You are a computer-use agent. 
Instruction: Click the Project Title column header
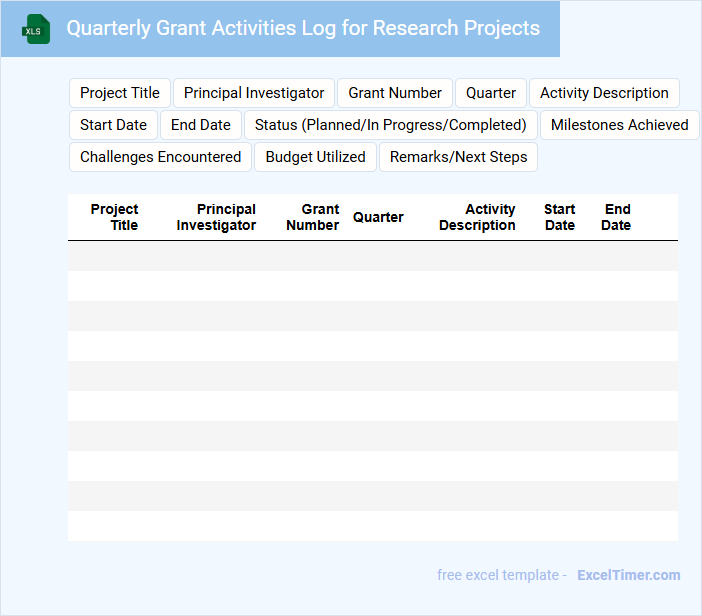point(115,217)
